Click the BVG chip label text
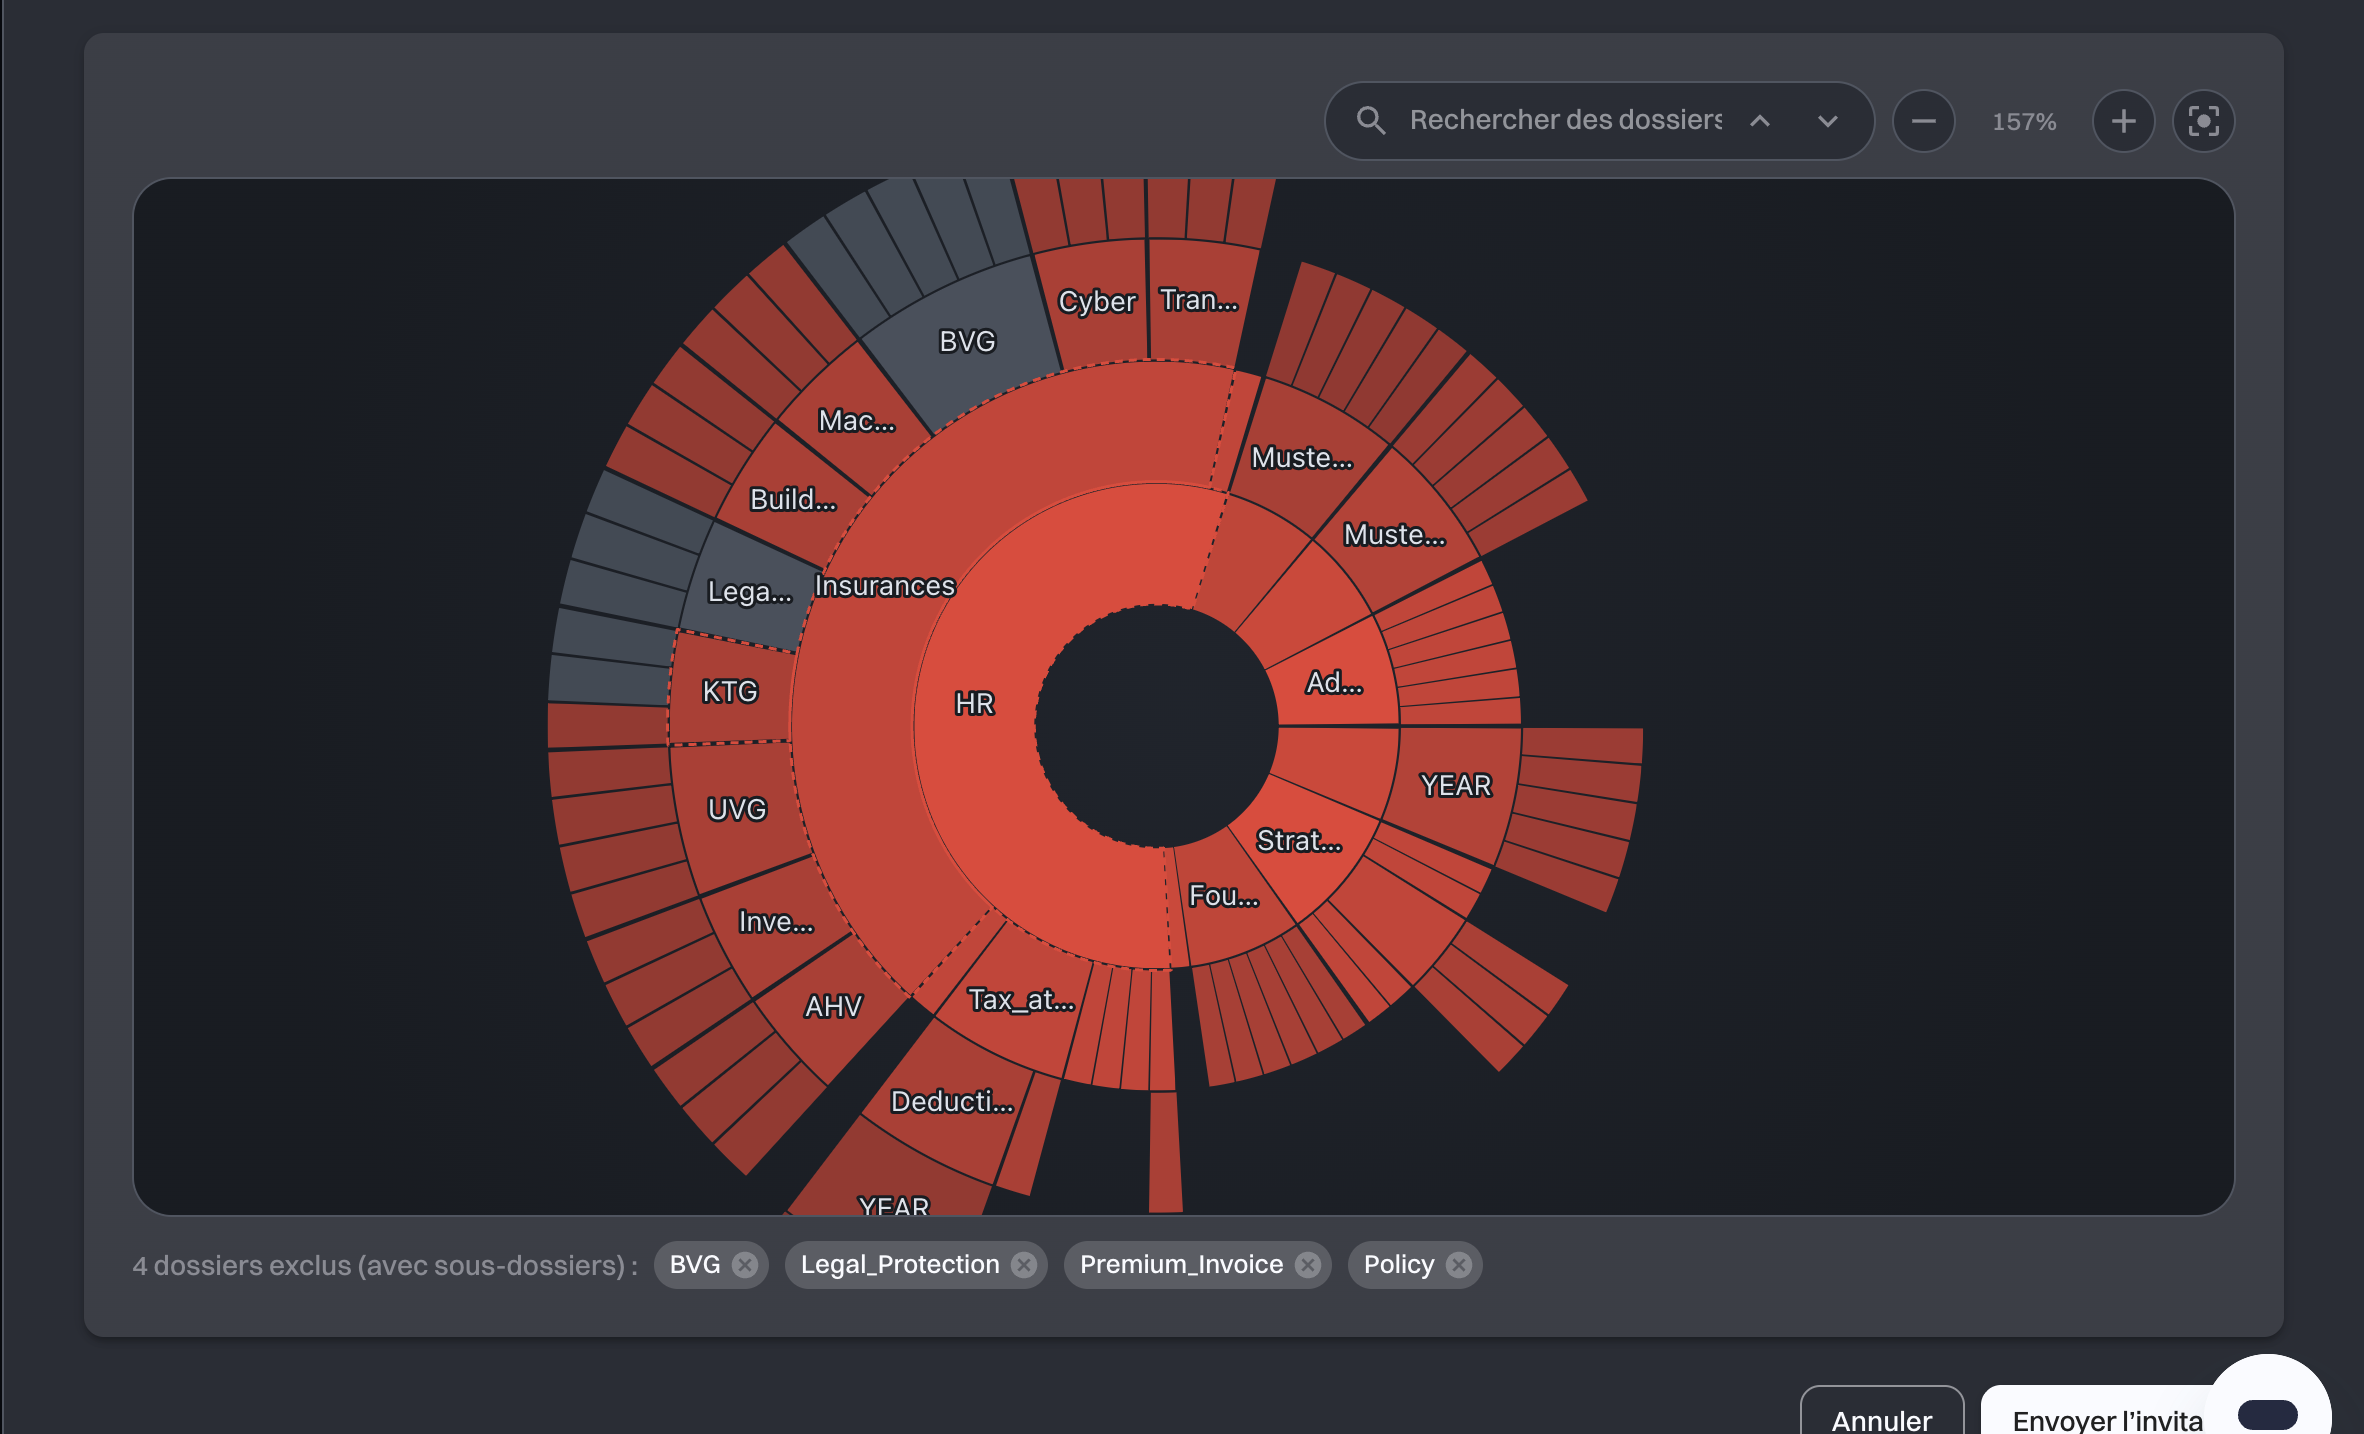2364x1434 pixels. coord(695,1265)
